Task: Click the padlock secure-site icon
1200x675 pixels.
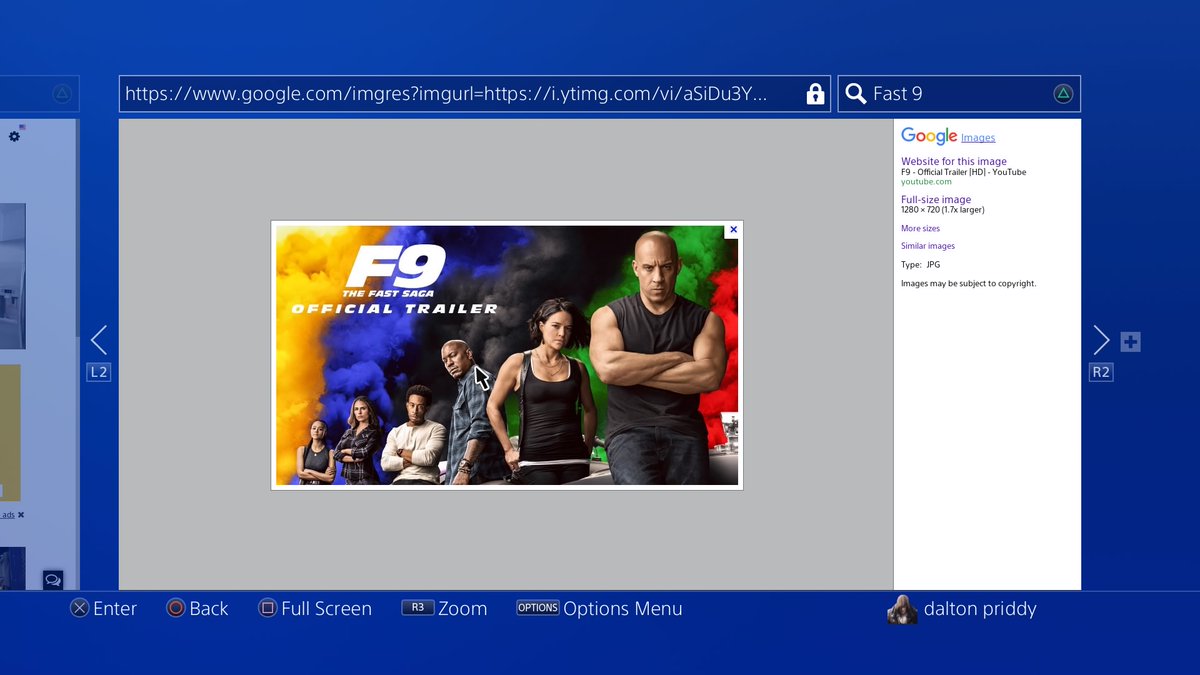Action: tap(815, 94)
